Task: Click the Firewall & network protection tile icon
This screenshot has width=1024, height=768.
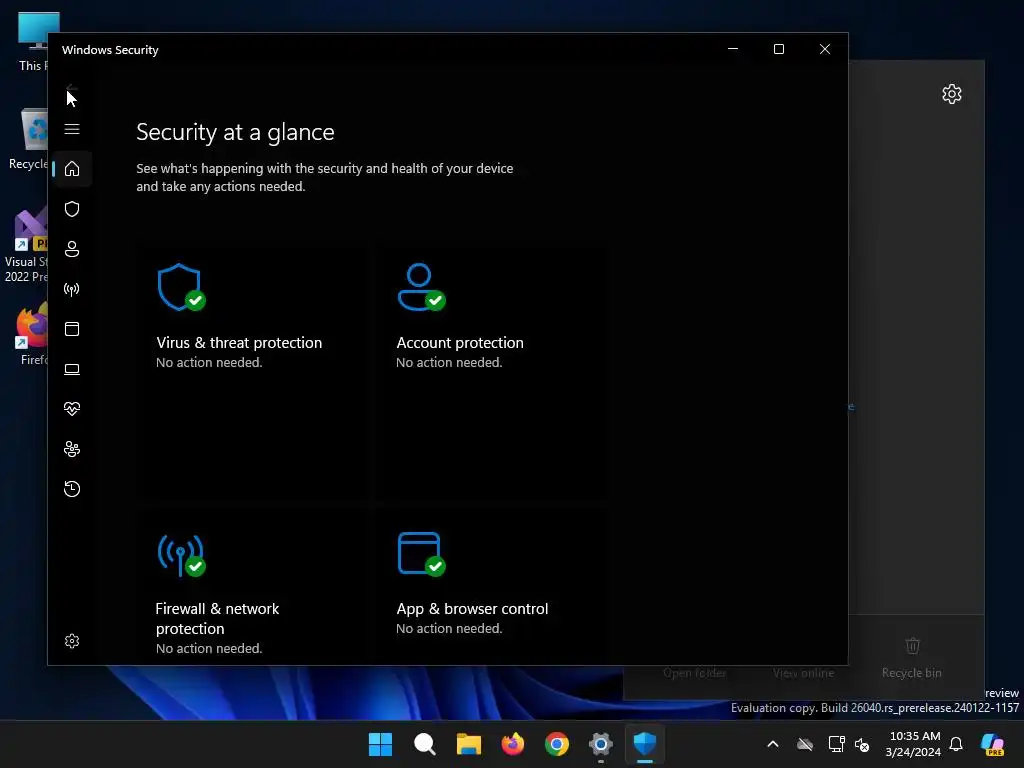Action: click(x=181, y=555)
